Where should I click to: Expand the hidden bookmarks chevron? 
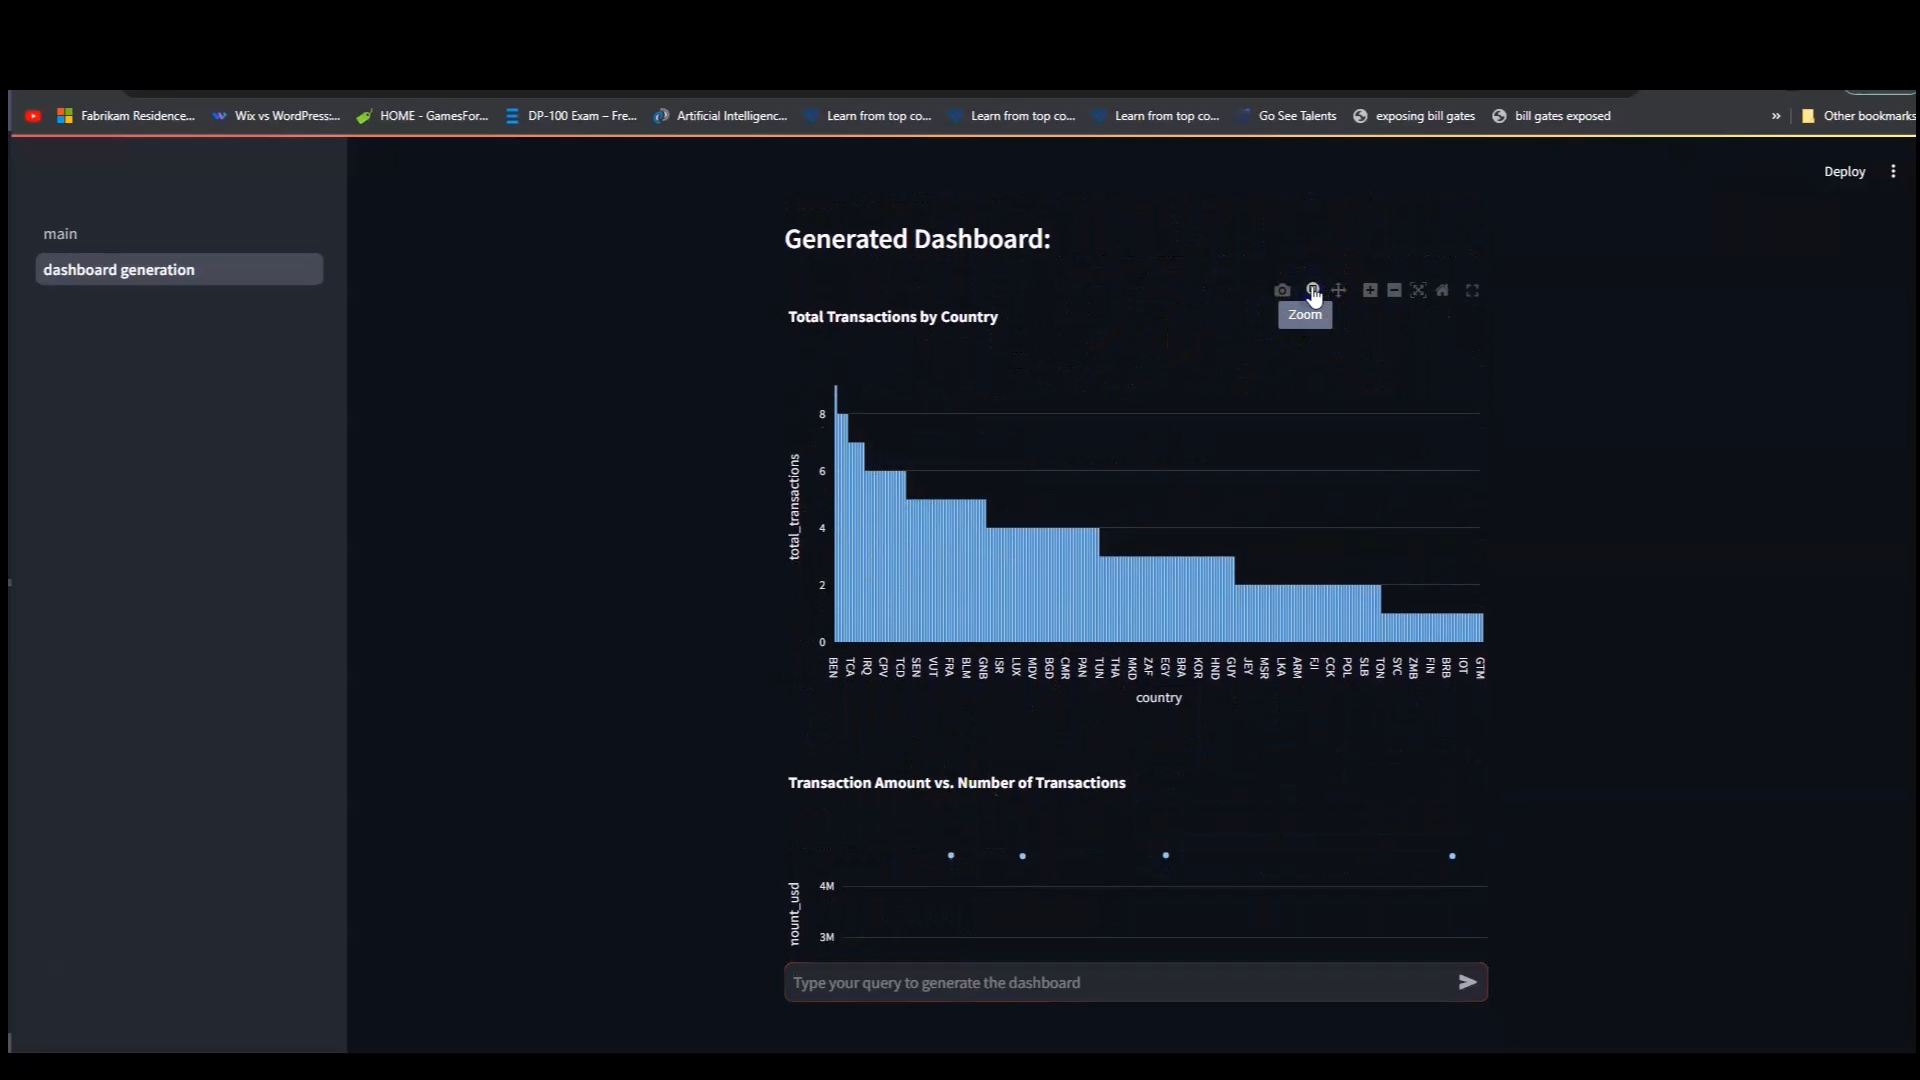tap(1776, 116)
